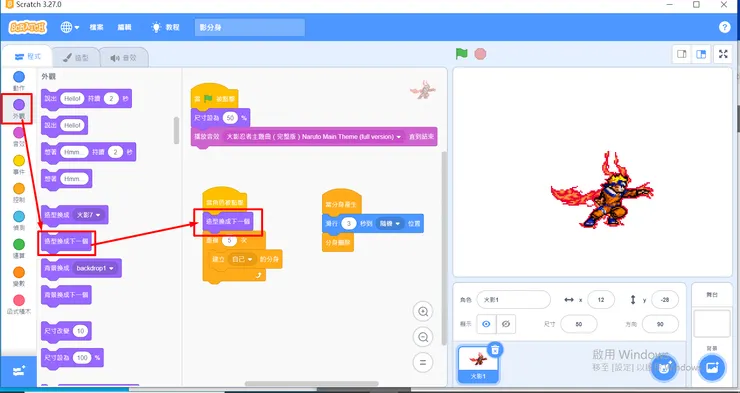Click the 造型換成下一個 block in the palette

point(67,242)
